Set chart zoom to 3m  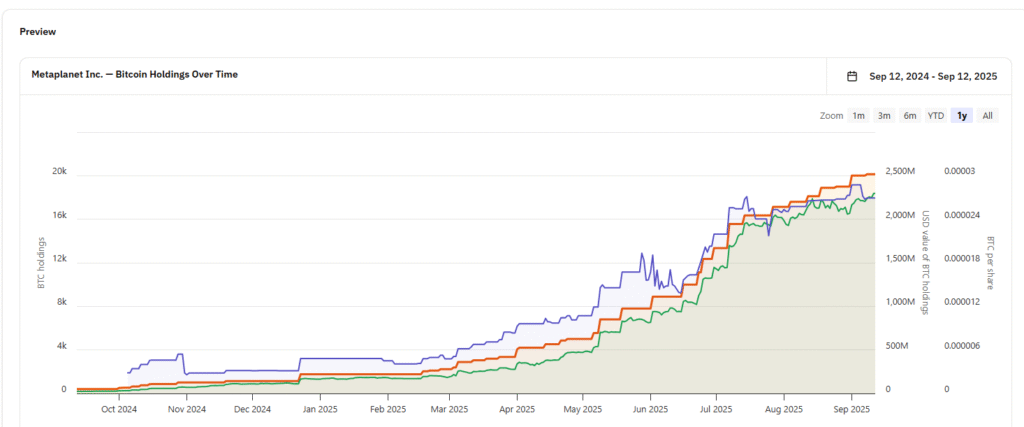tap(884, 116)
